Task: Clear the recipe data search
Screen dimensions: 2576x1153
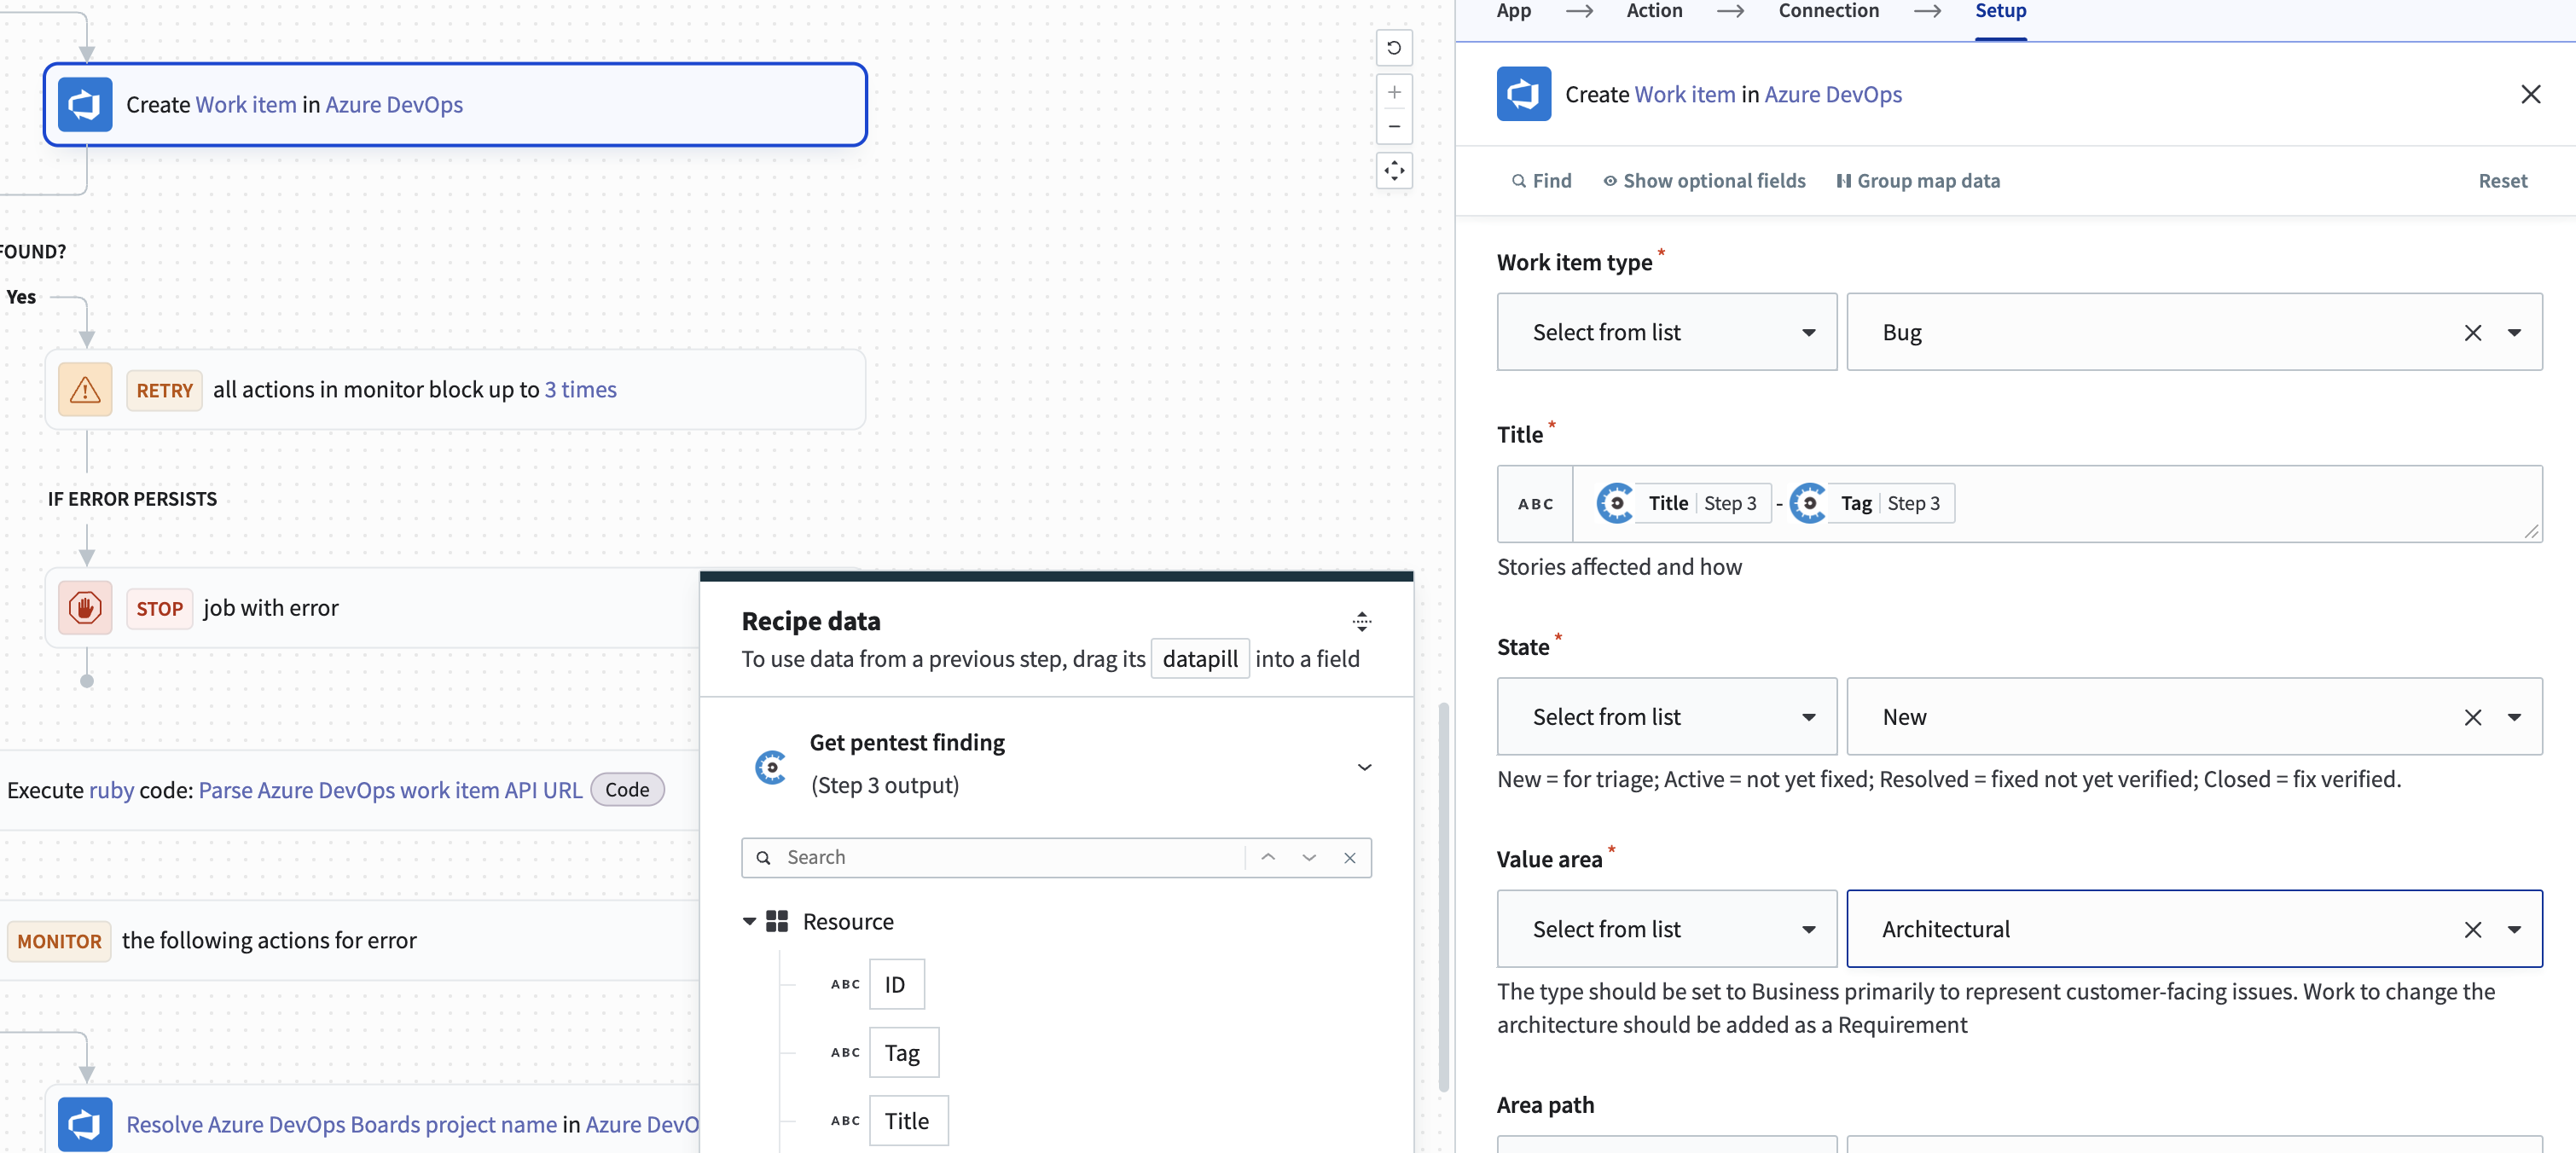Action: pyautogui.click(x=1350, y=857)
